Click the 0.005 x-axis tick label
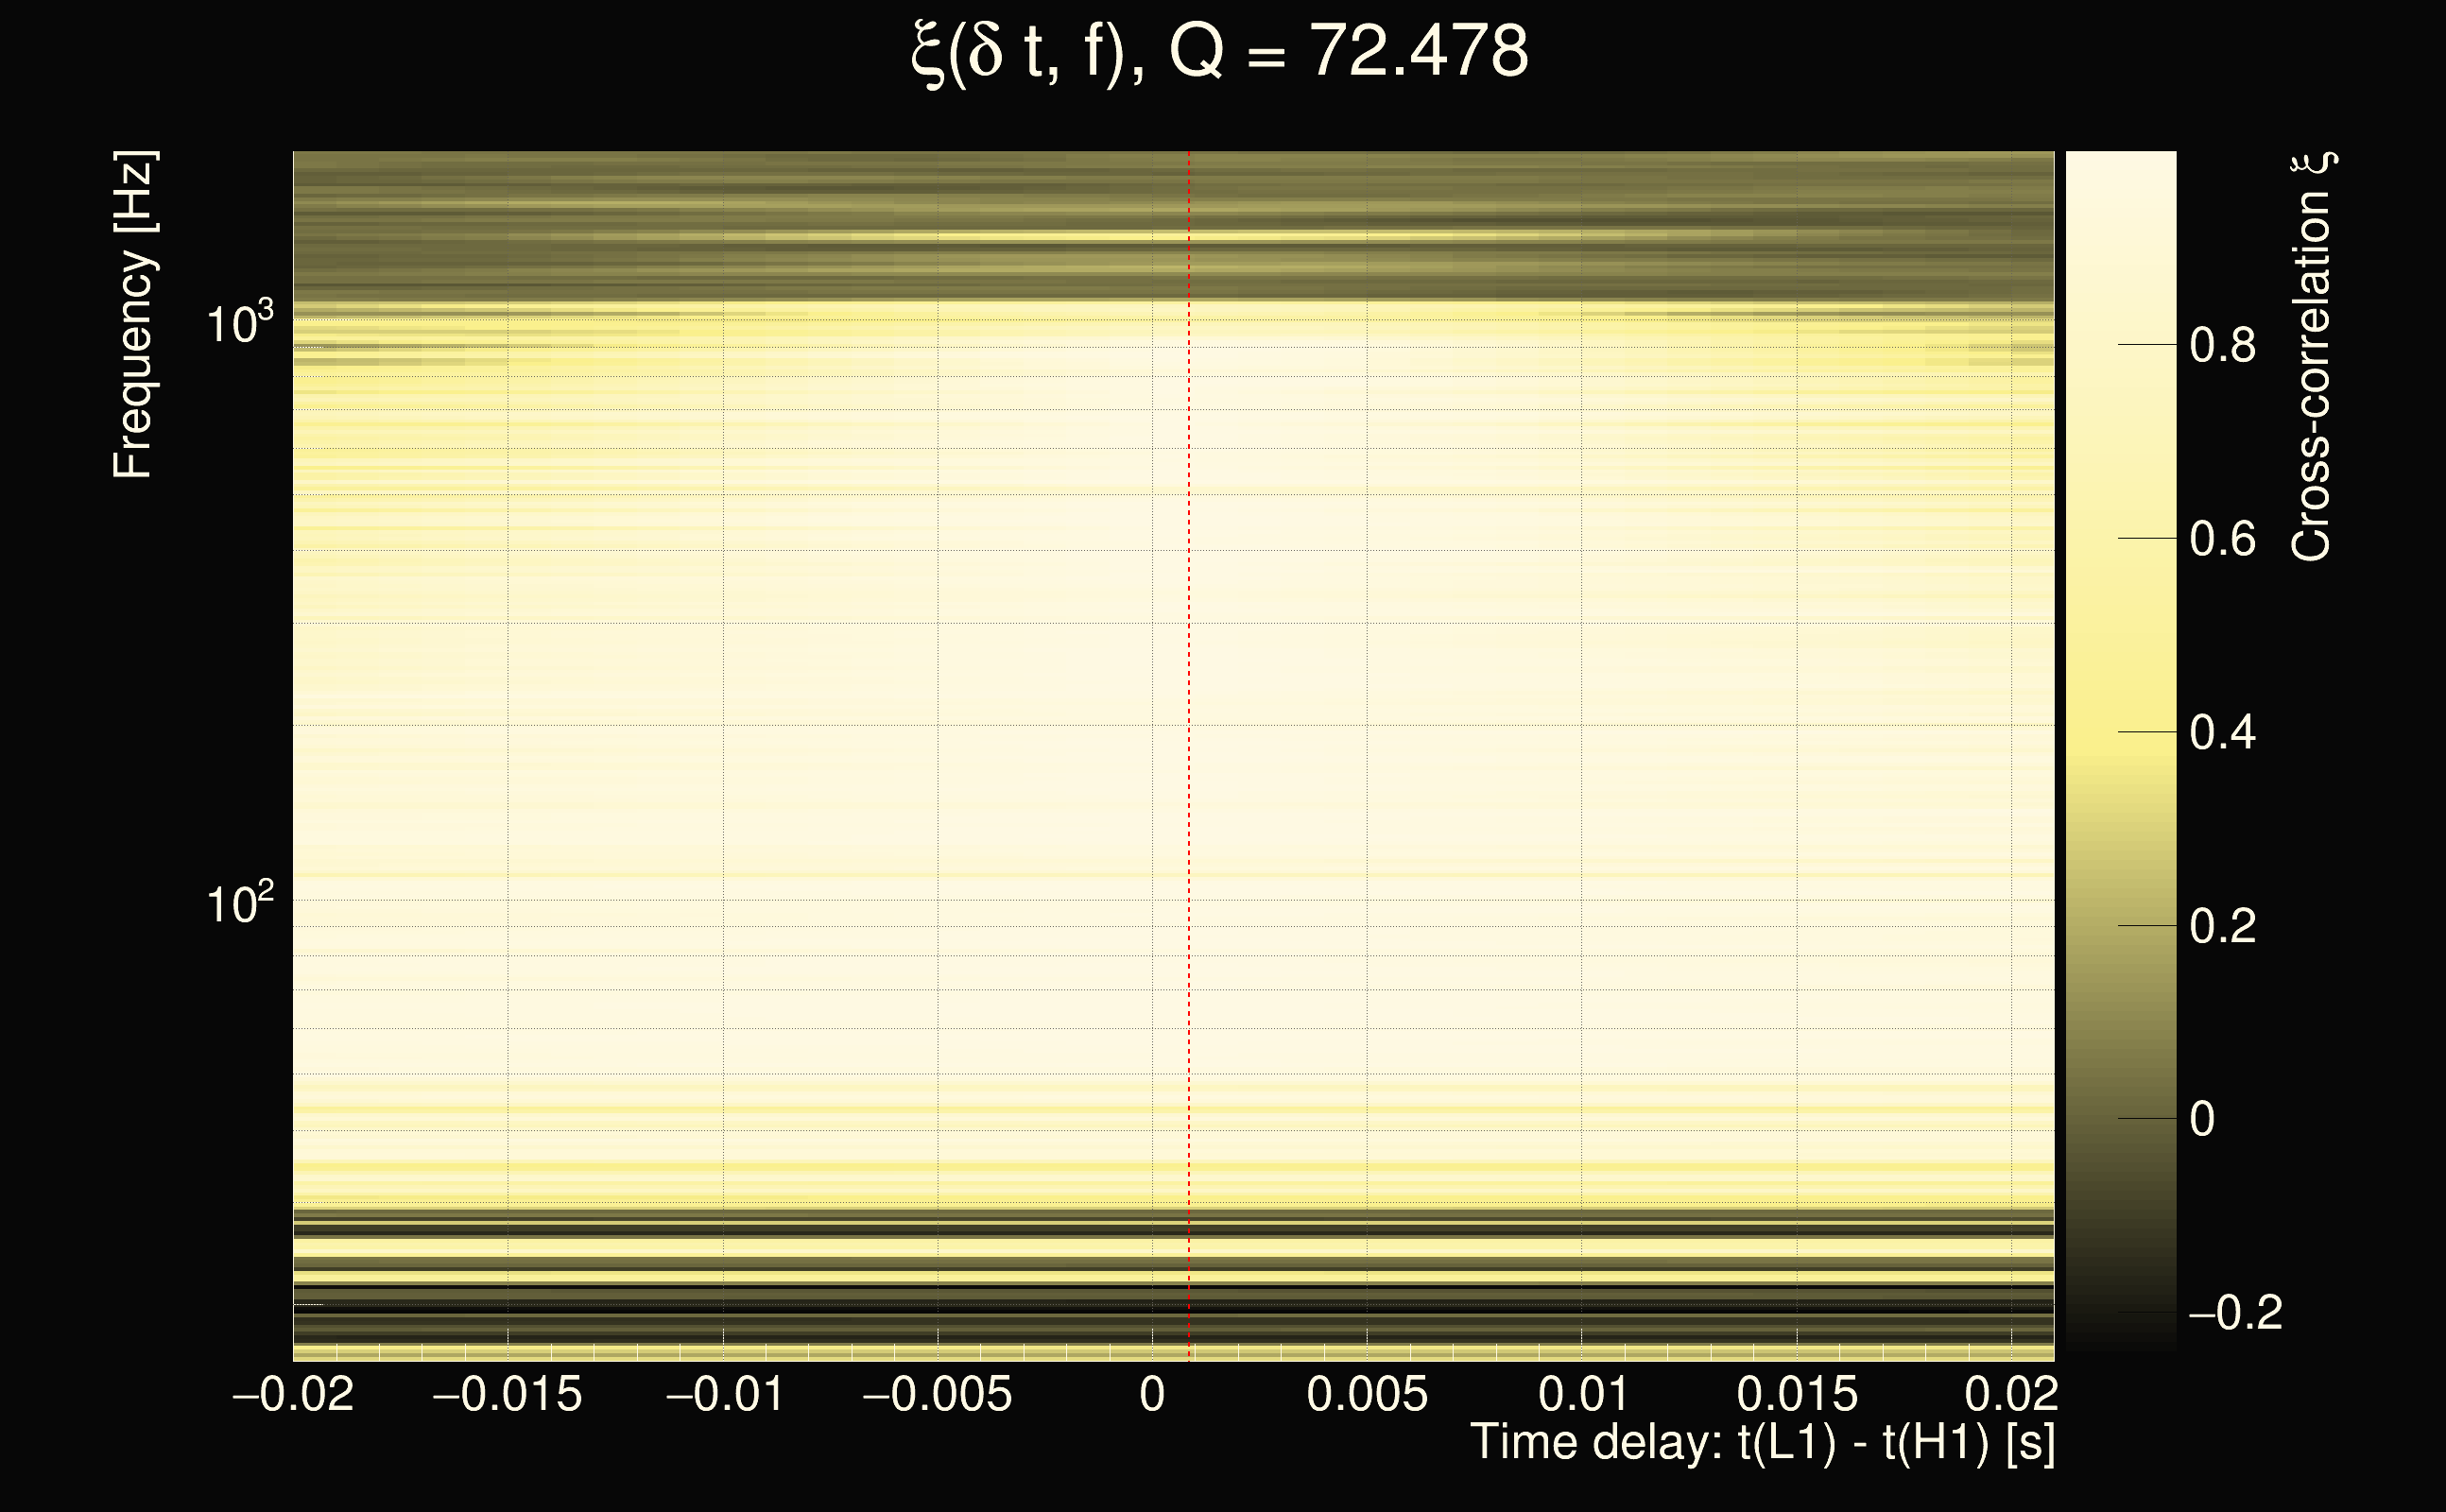Viewport: 2446px width, 1512px height. pyautogui.click(x=1367, y=1394)
